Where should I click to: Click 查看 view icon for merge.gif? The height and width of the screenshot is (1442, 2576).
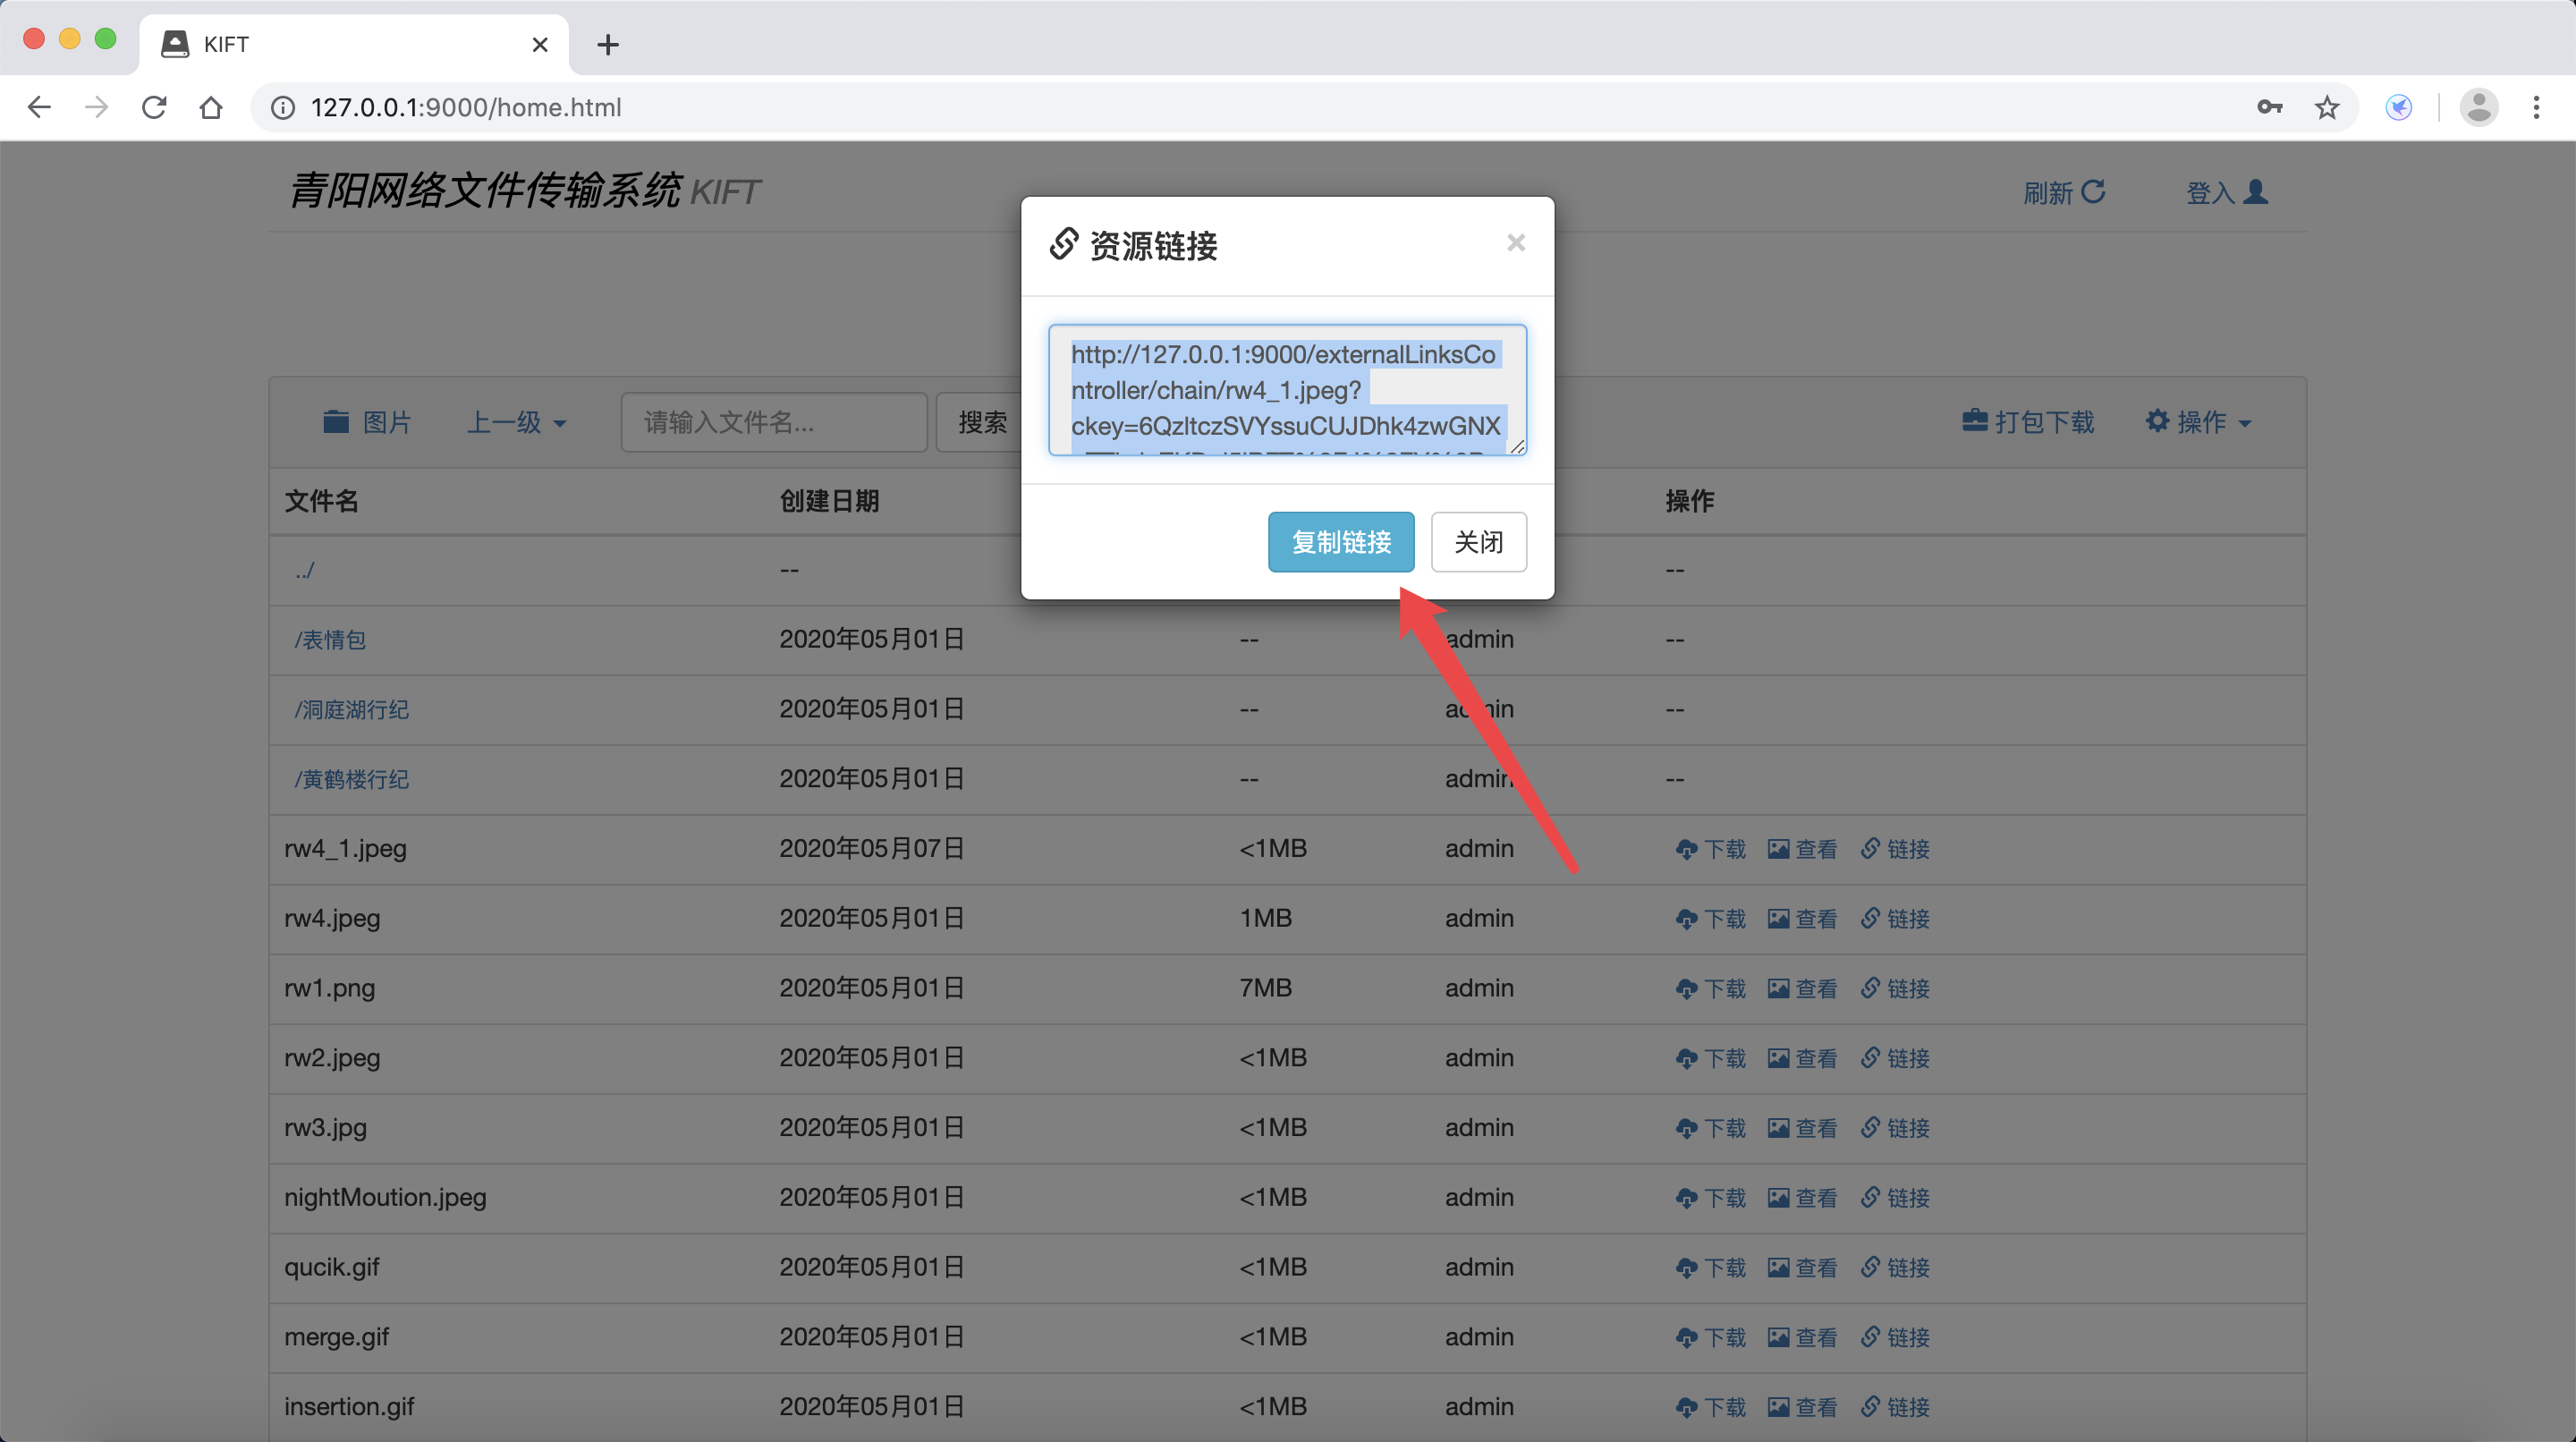(1778, 1338)
